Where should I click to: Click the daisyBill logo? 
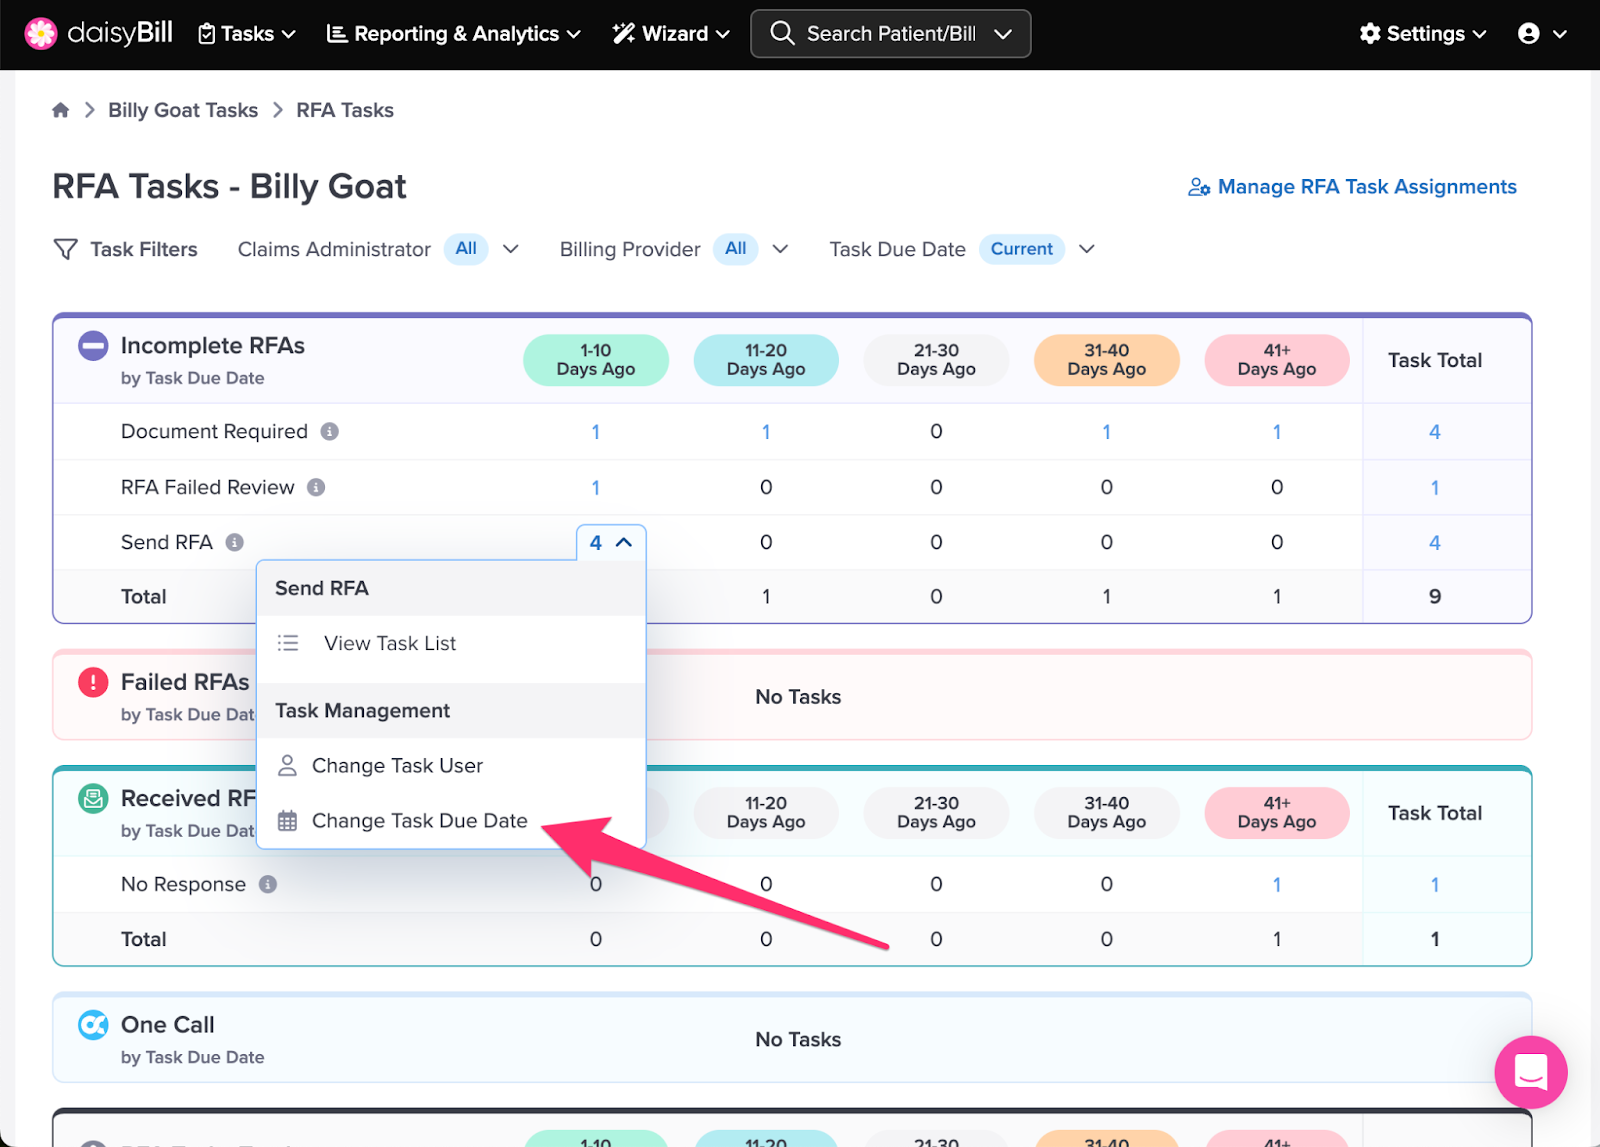pyautogui.click(x=98, y=33)
